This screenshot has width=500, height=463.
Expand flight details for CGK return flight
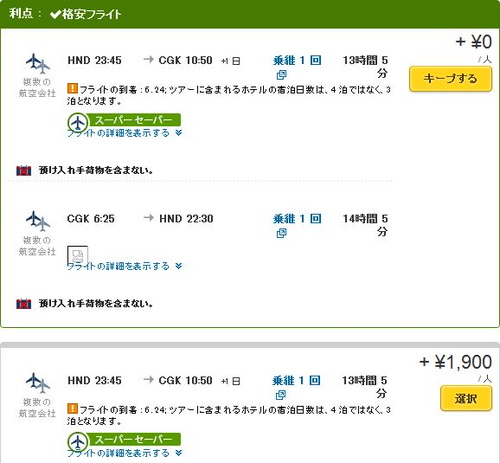(x=125, y=266)
